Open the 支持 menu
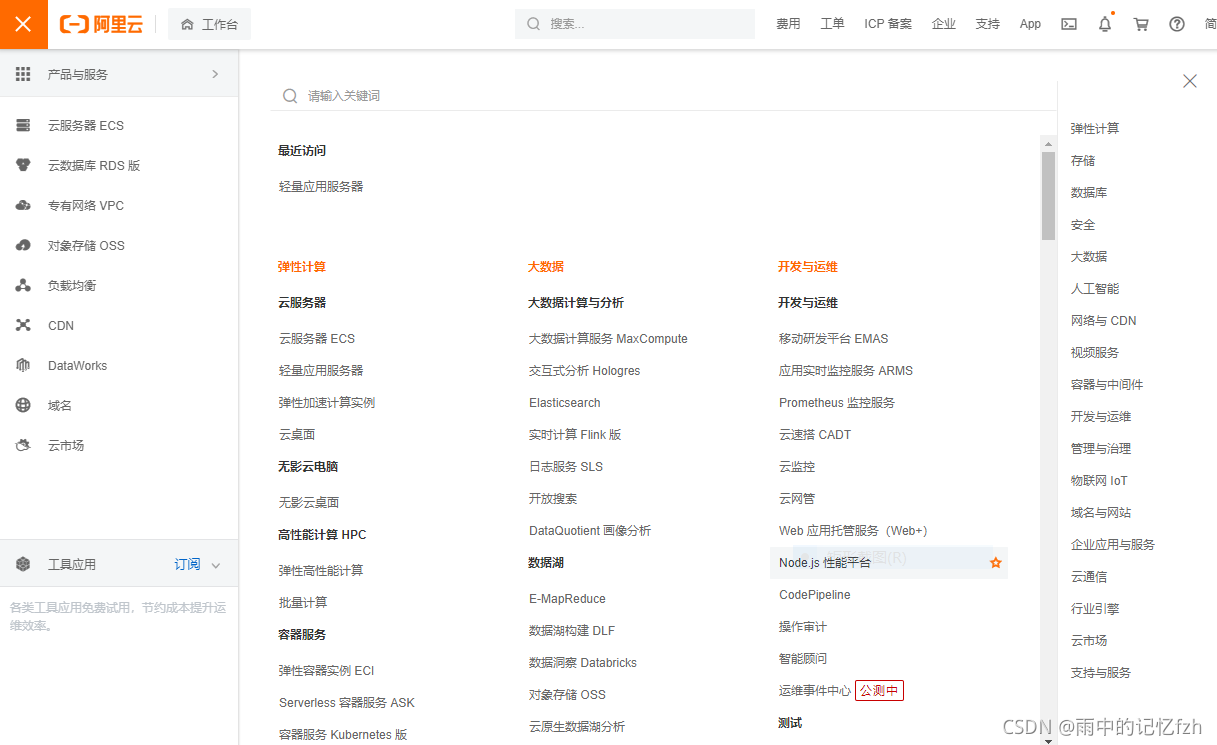The width and height of the screenshot is (1217, 745). click(987, 24)
